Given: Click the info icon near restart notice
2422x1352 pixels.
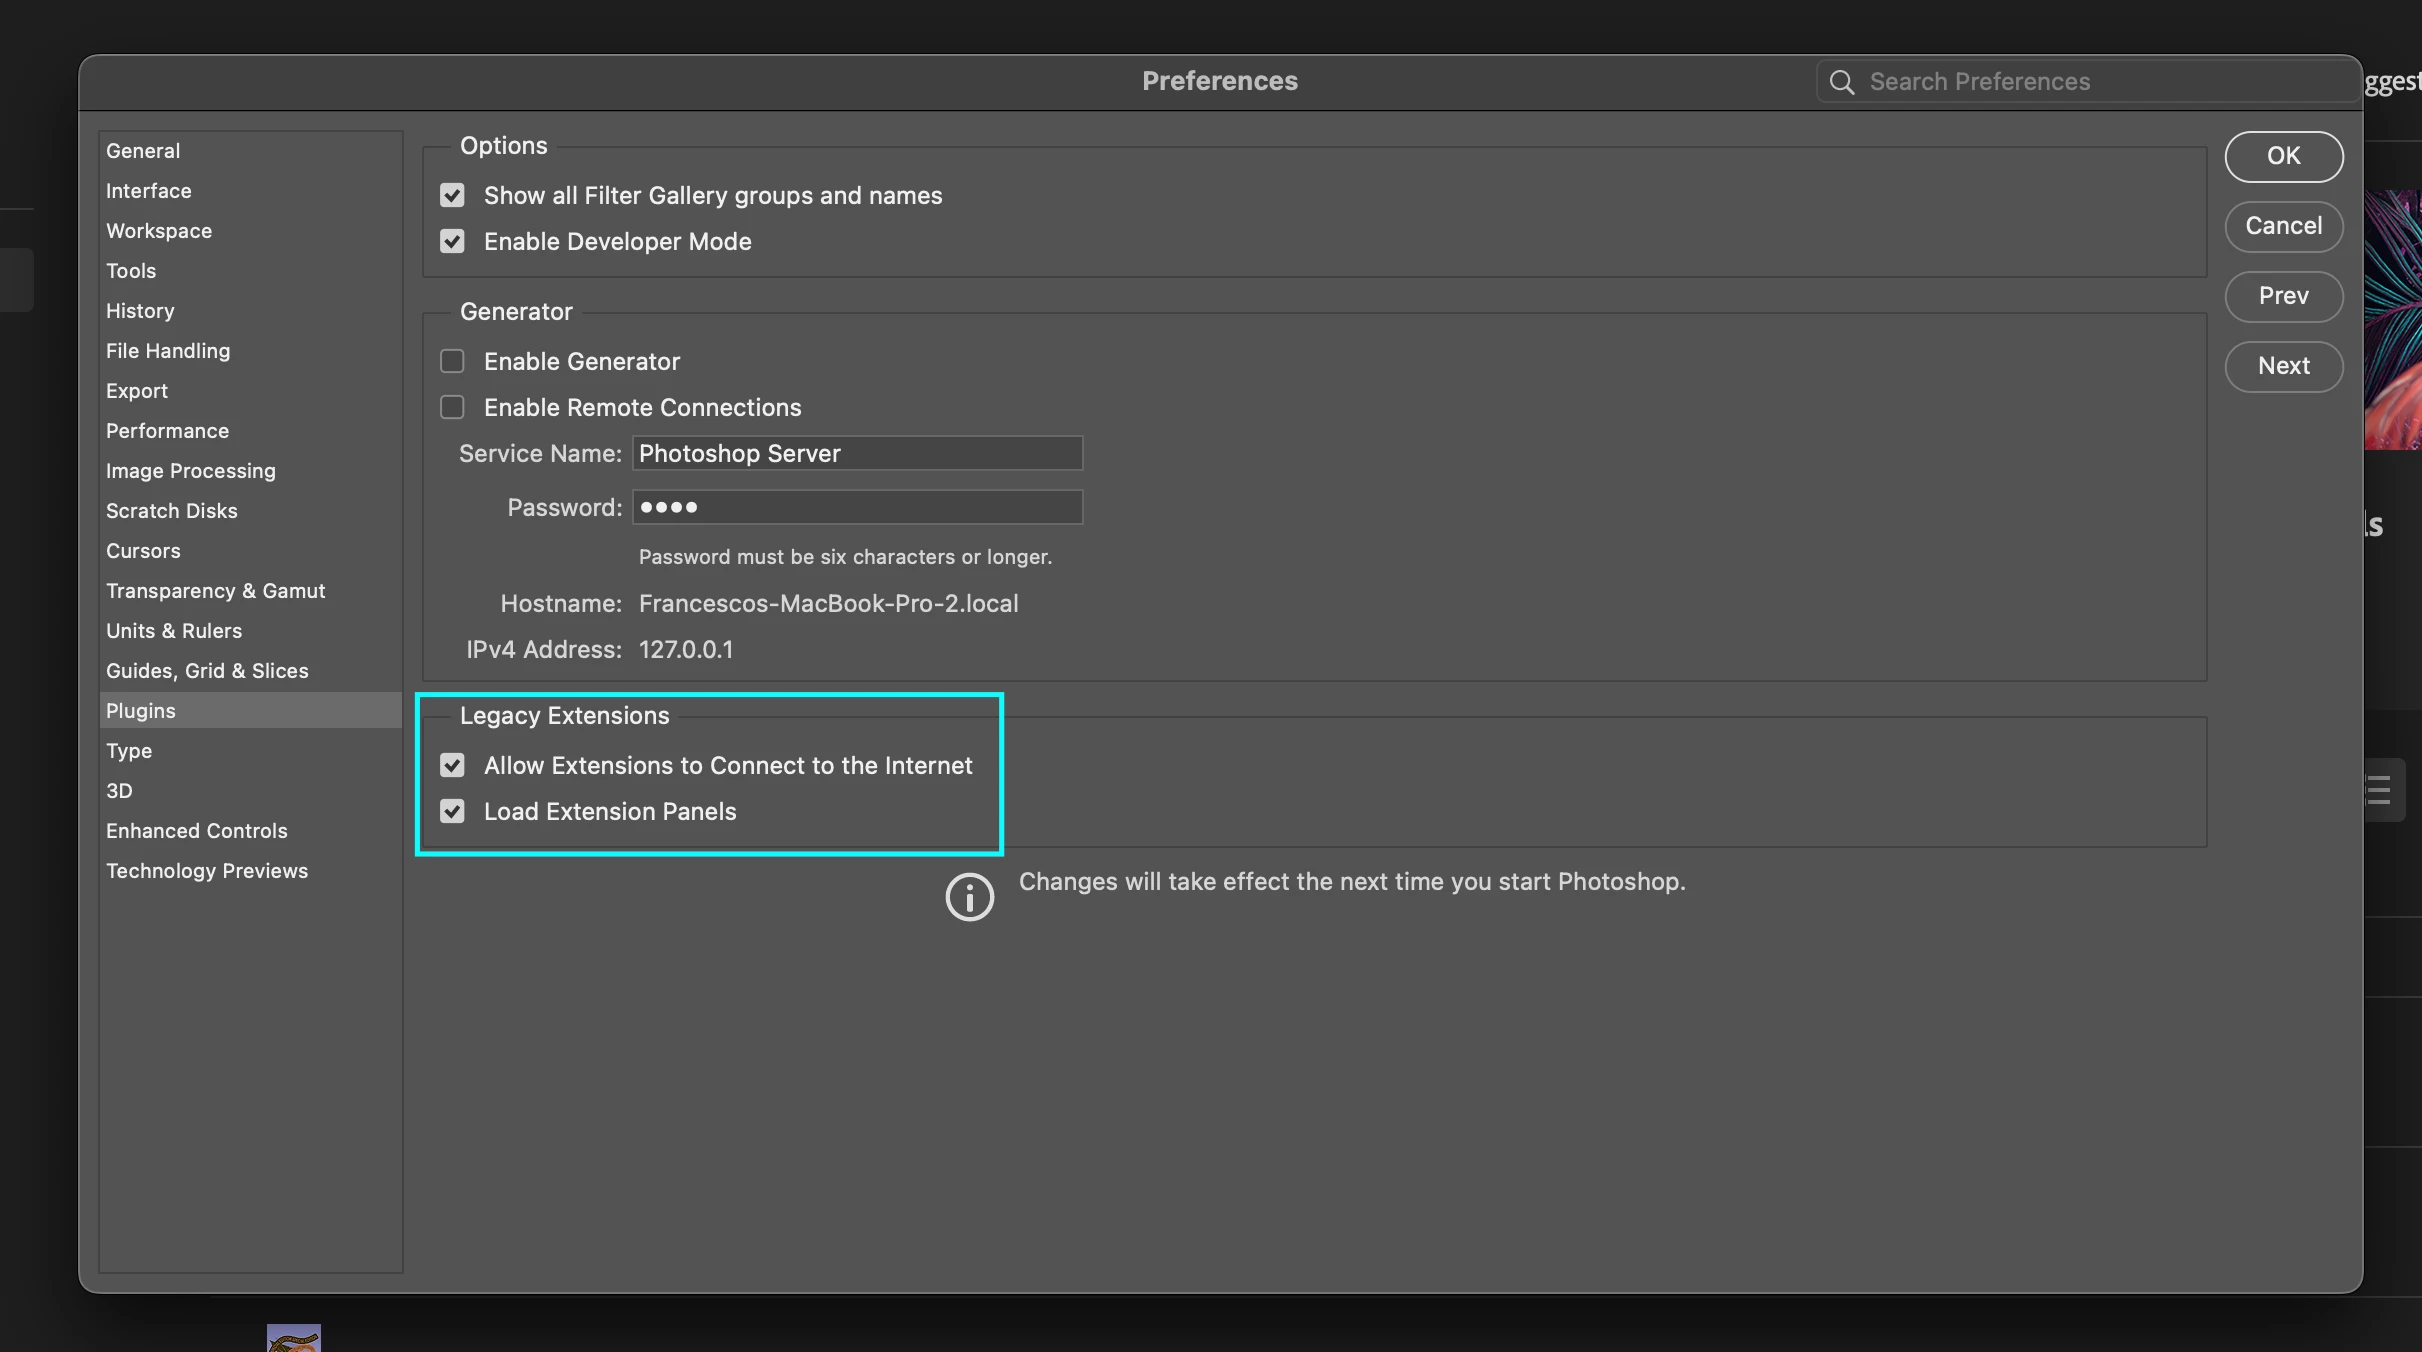Looking at the screenshot, I should [969, 897].
